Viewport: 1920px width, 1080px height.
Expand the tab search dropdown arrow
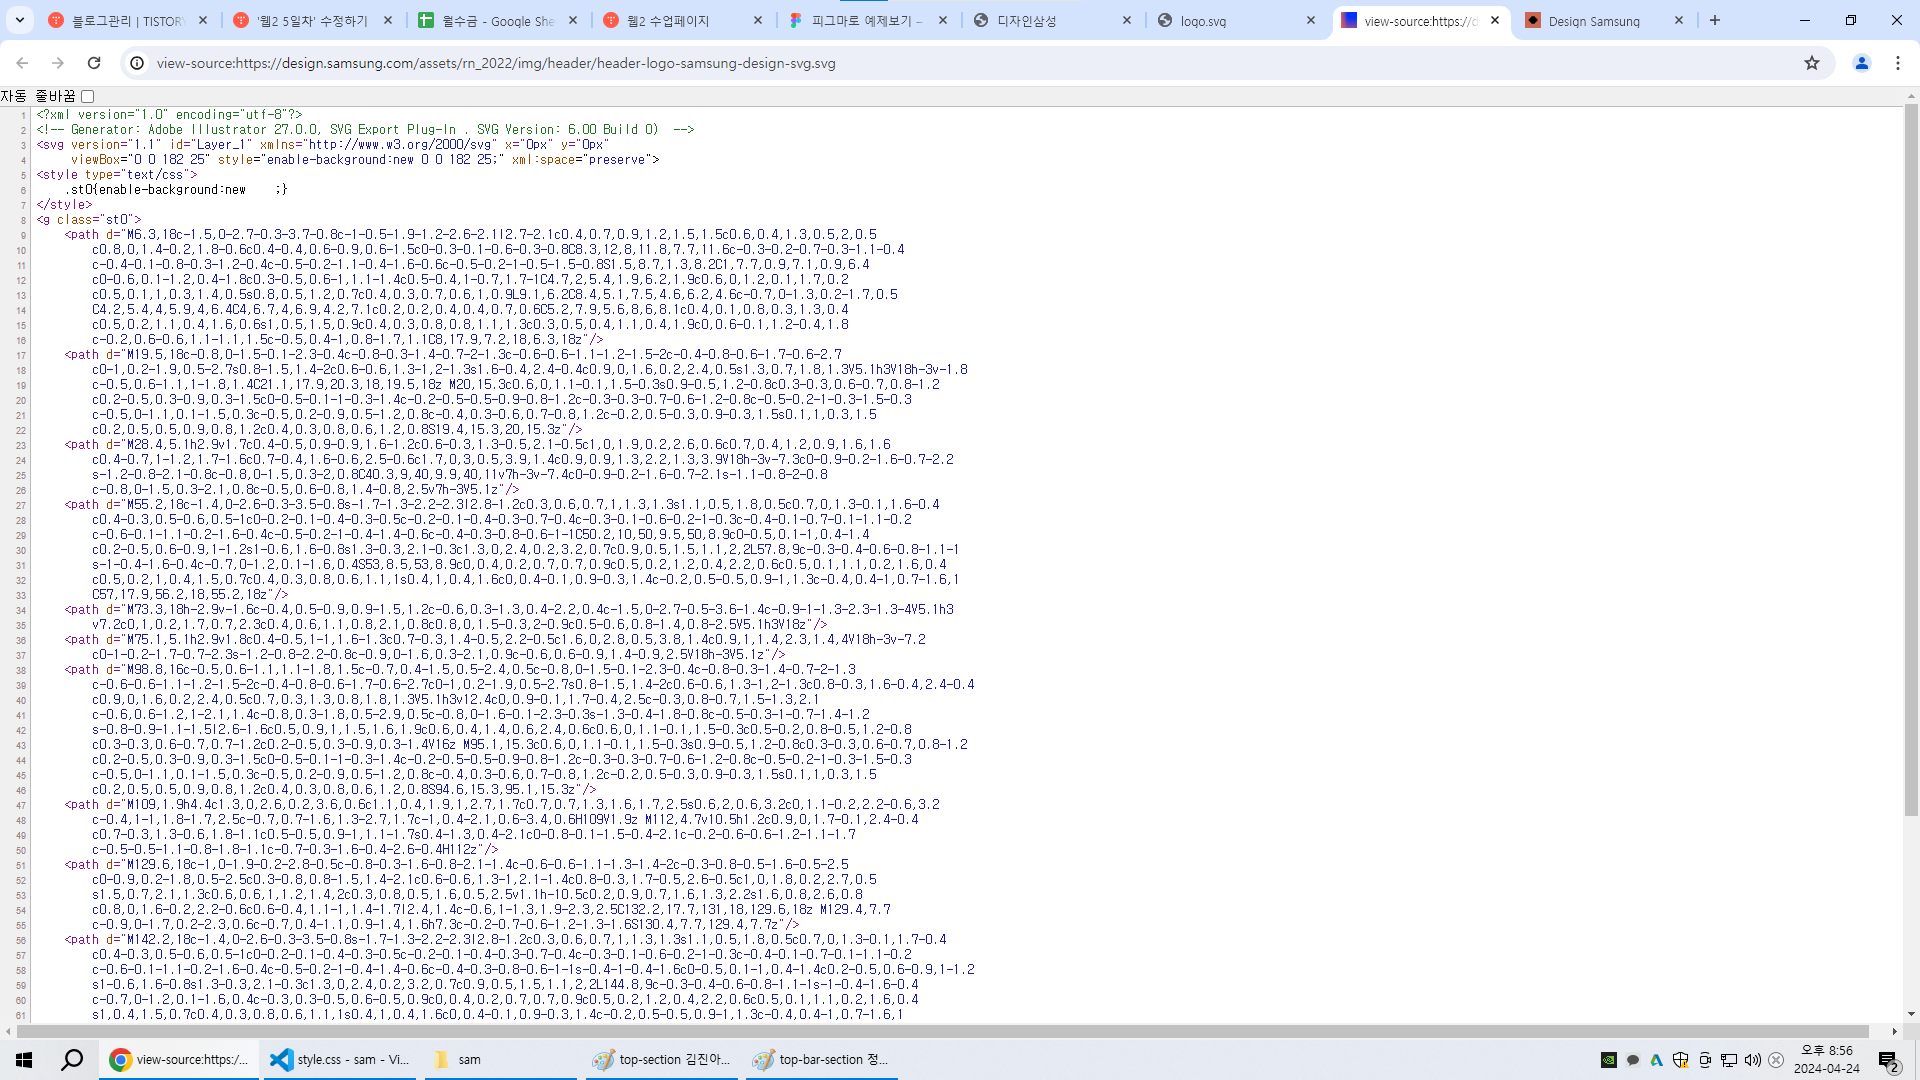coord(20,20)
